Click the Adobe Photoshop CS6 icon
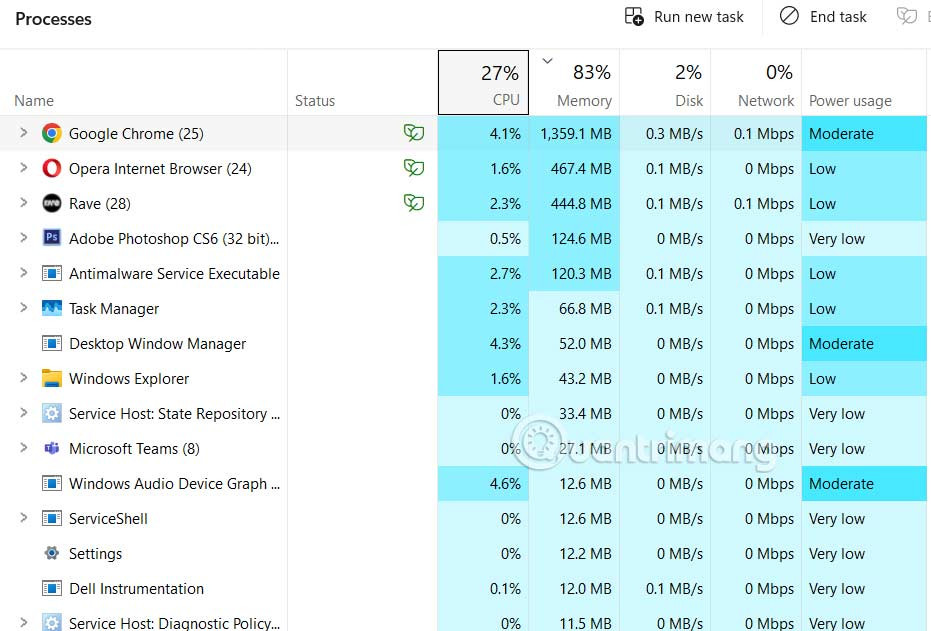Image resolution: width=931 pixels, height=631 pixels. click(x=51, y=238)
